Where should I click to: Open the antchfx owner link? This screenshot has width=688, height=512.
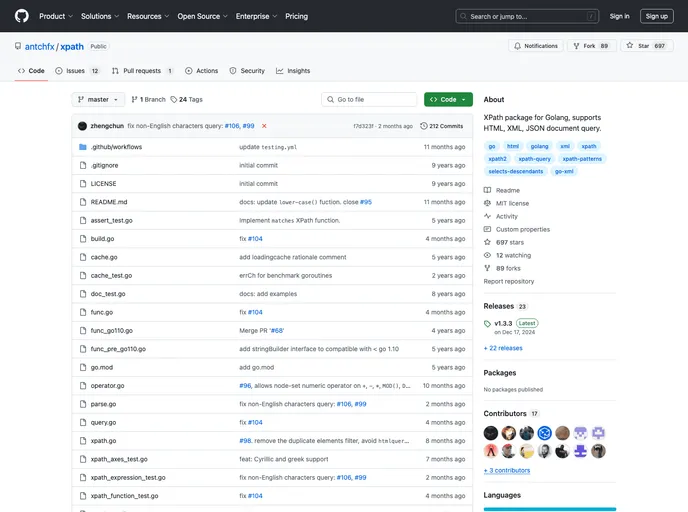click(x=39, y=47)
